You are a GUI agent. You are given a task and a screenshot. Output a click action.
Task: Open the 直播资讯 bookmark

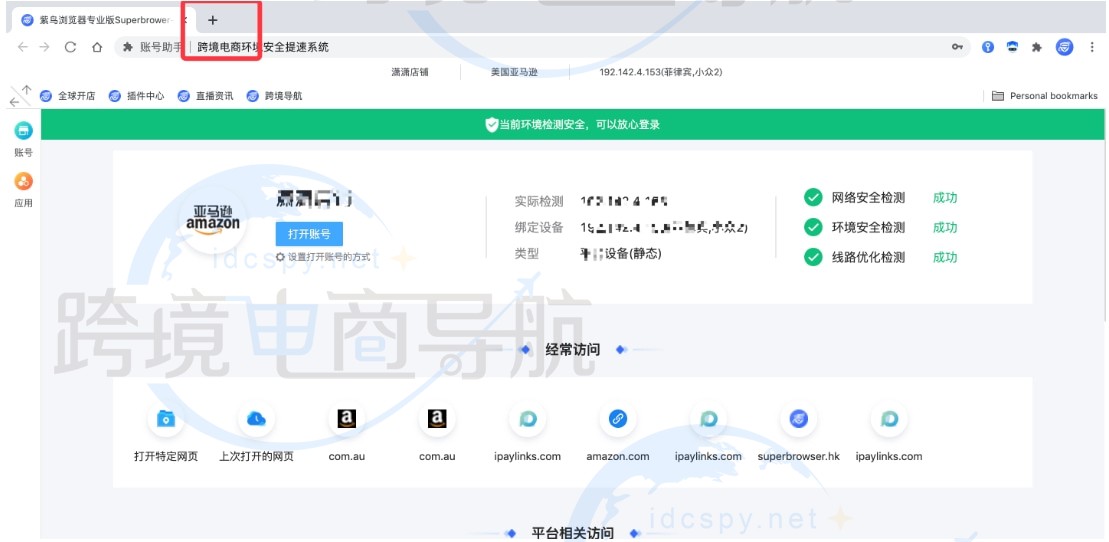coord(206,96)
